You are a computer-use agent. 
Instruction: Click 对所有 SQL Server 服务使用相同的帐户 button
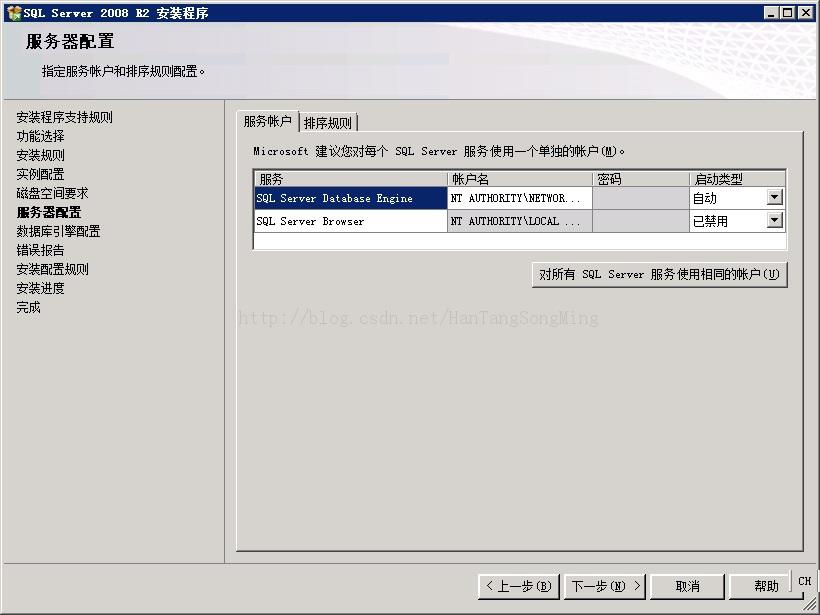[659, 274]
